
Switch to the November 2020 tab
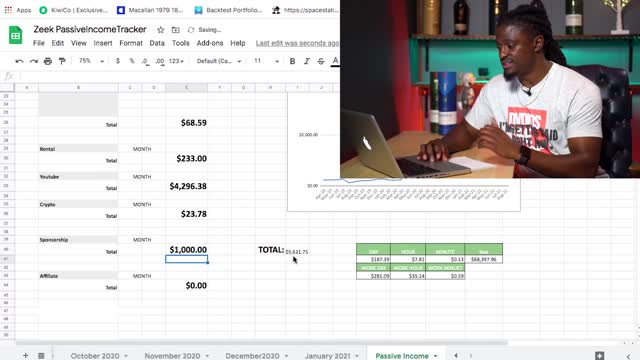point(172,356)
